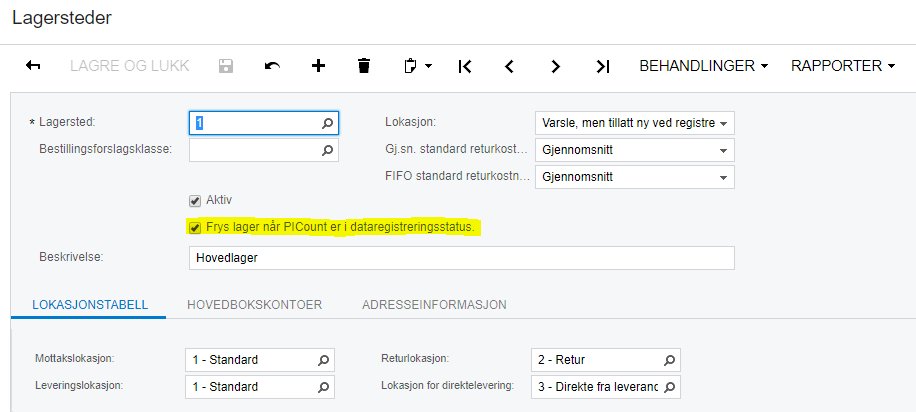
Task: Open lookup for Returlokasjon field
Action: click(x=669, y=360)
